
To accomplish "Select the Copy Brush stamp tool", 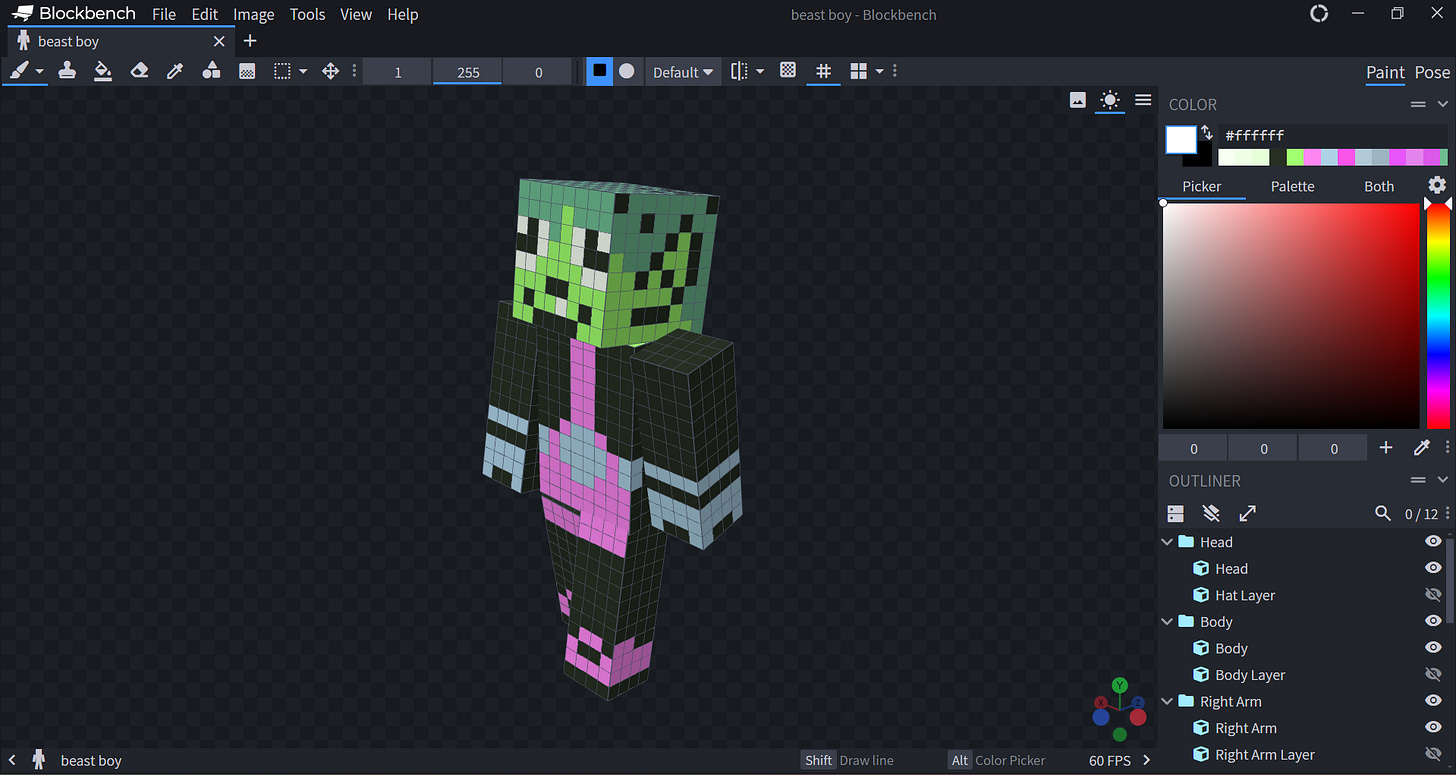I will (x=67, y=71).
